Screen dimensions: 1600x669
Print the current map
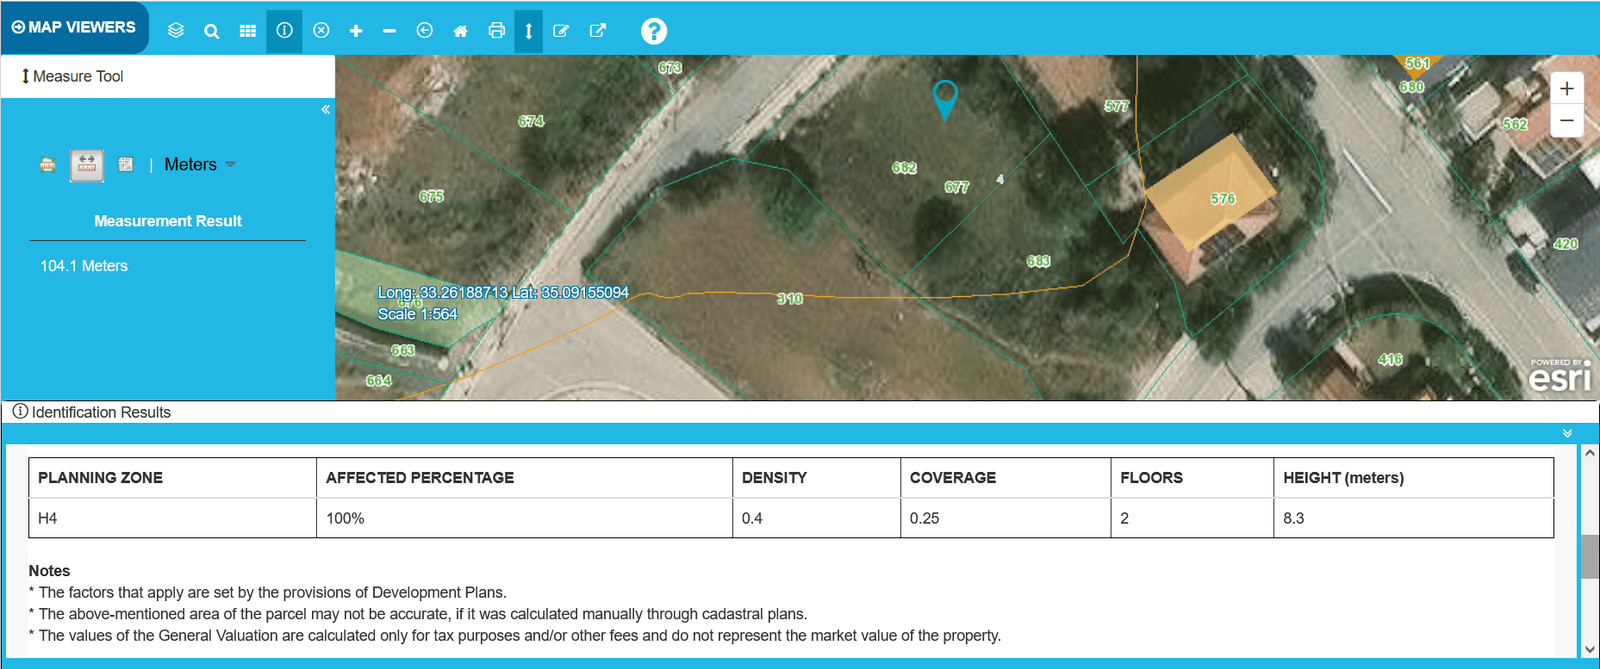pos(496,31)
